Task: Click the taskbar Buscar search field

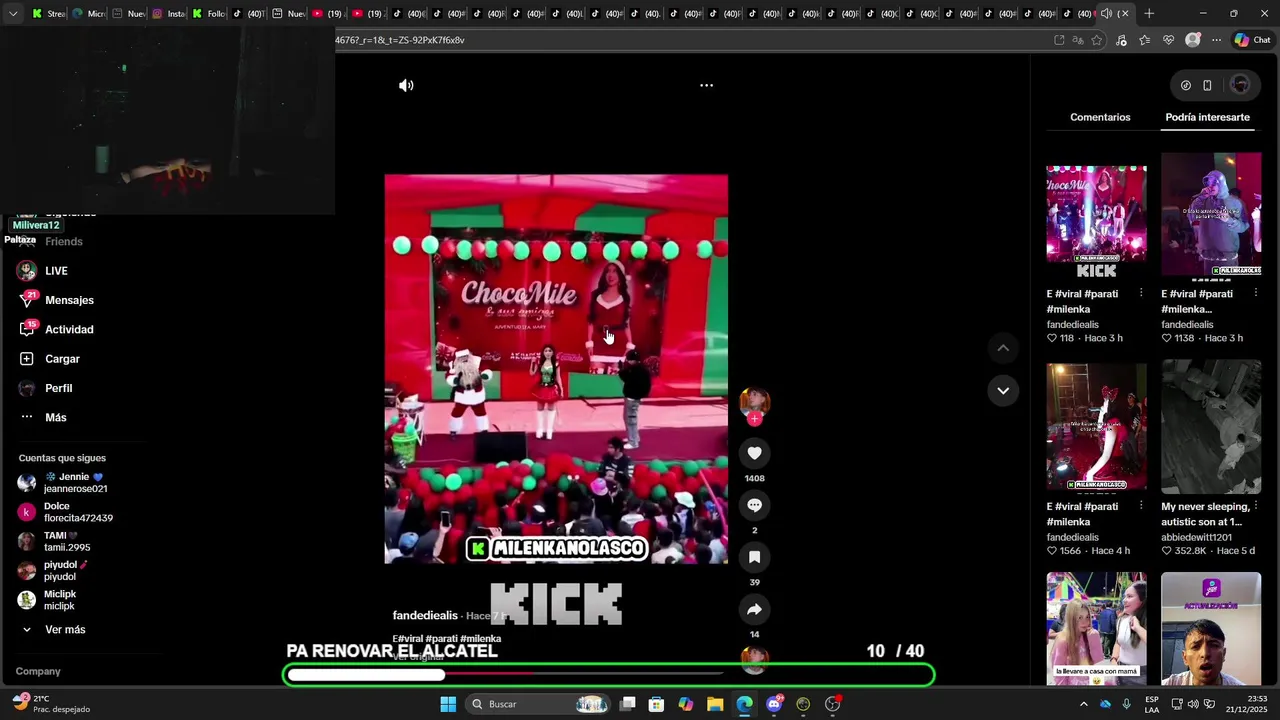Action: (x=540, y=704)
